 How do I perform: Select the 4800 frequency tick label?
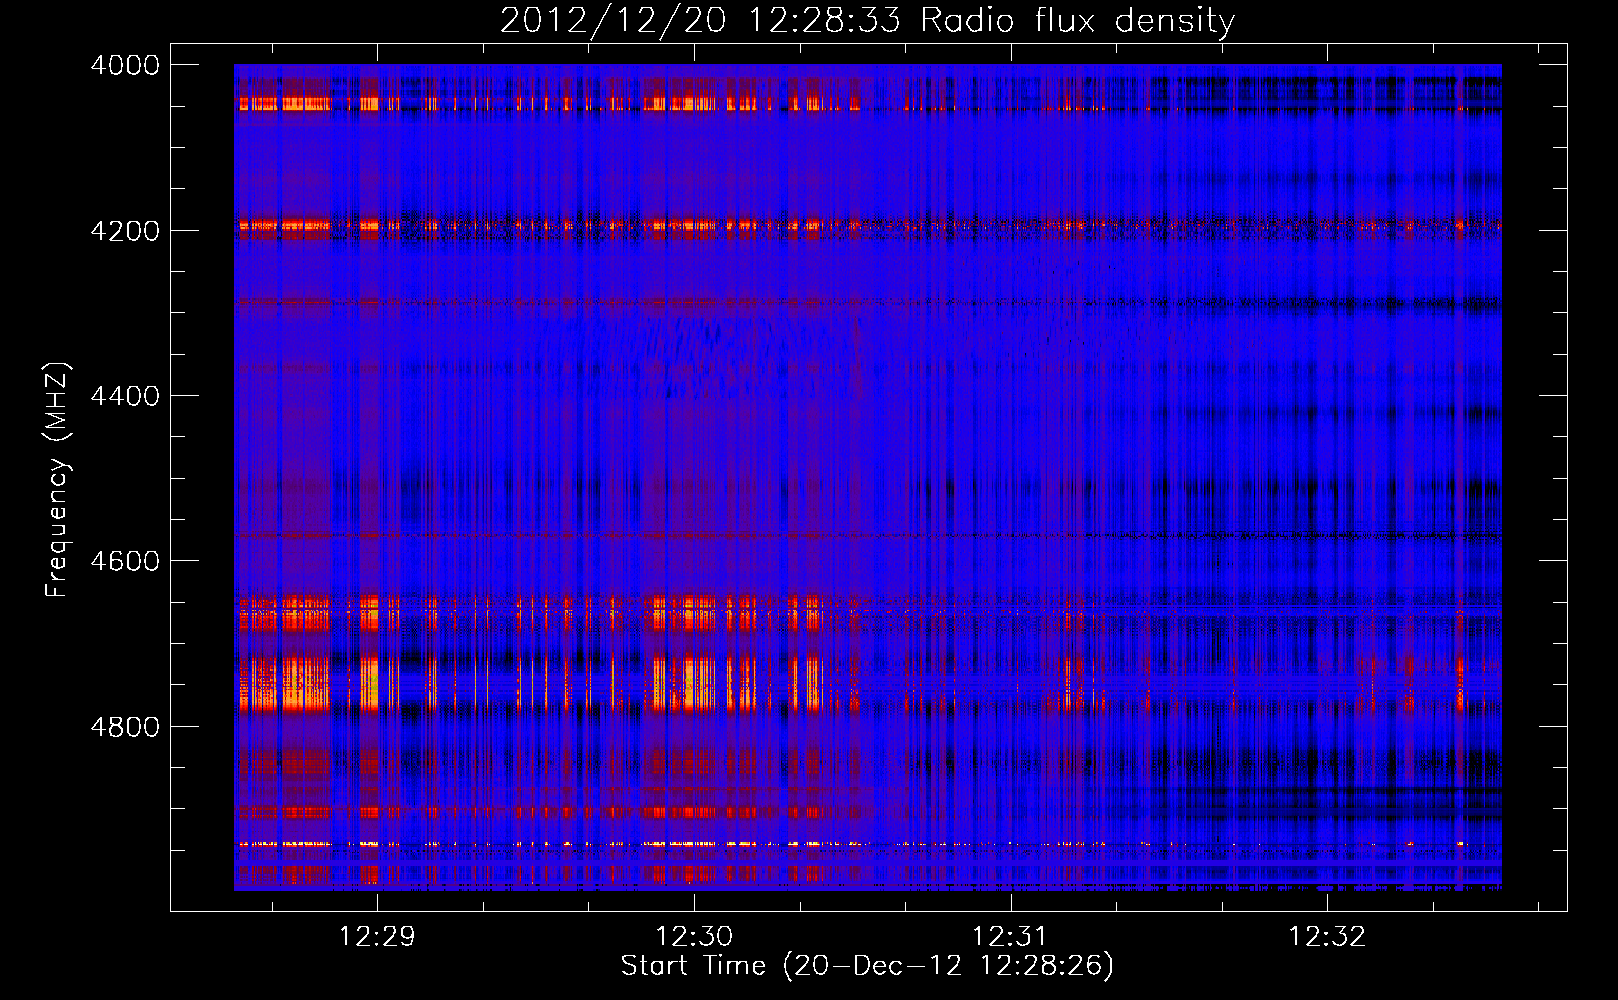click(125, 727)
